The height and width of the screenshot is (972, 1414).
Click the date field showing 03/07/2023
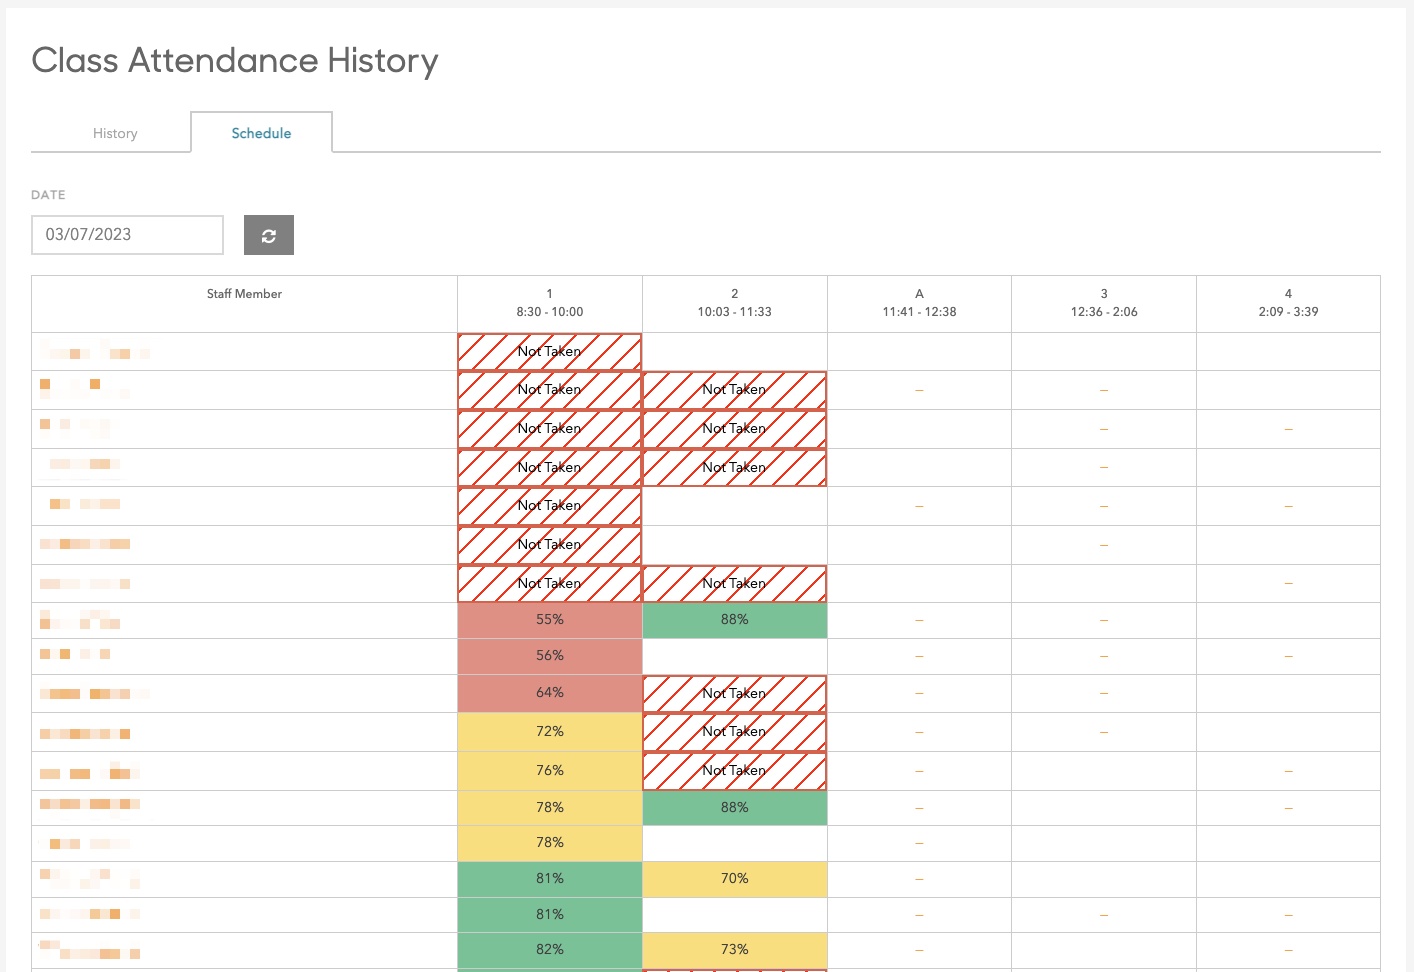127,235
